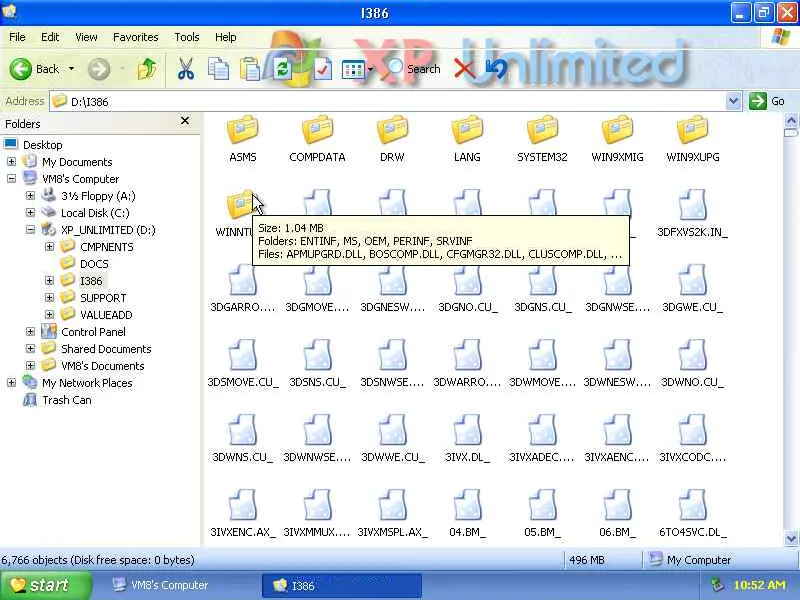
Task: Open the Help menu
Action: 226,37
